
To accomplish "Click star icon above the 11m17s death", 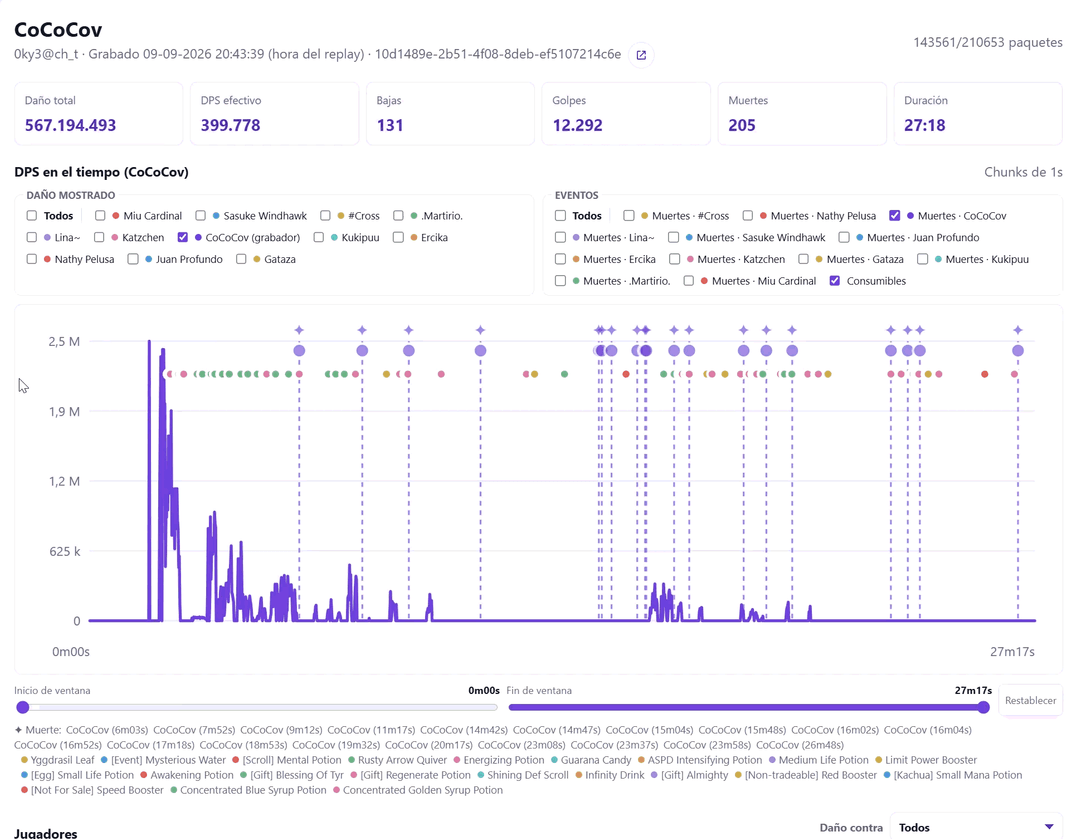I will pyautogui.click(x=481, y=330).
